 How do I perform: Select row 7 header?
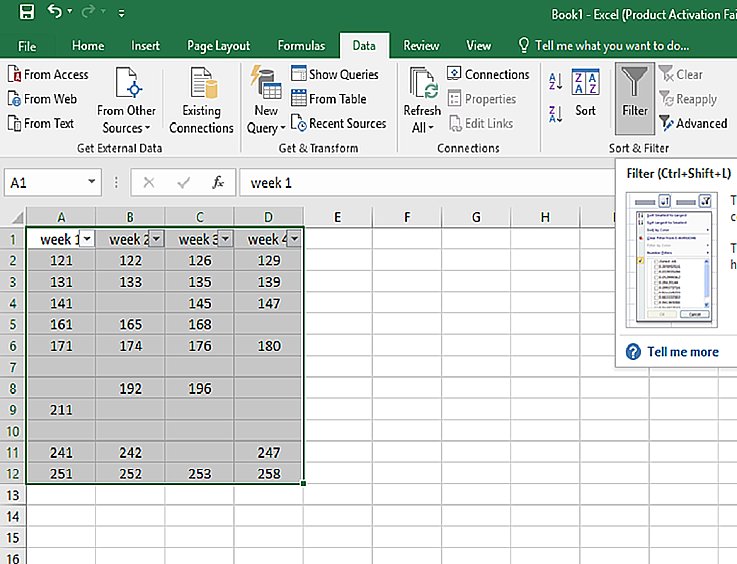point(13,368)
